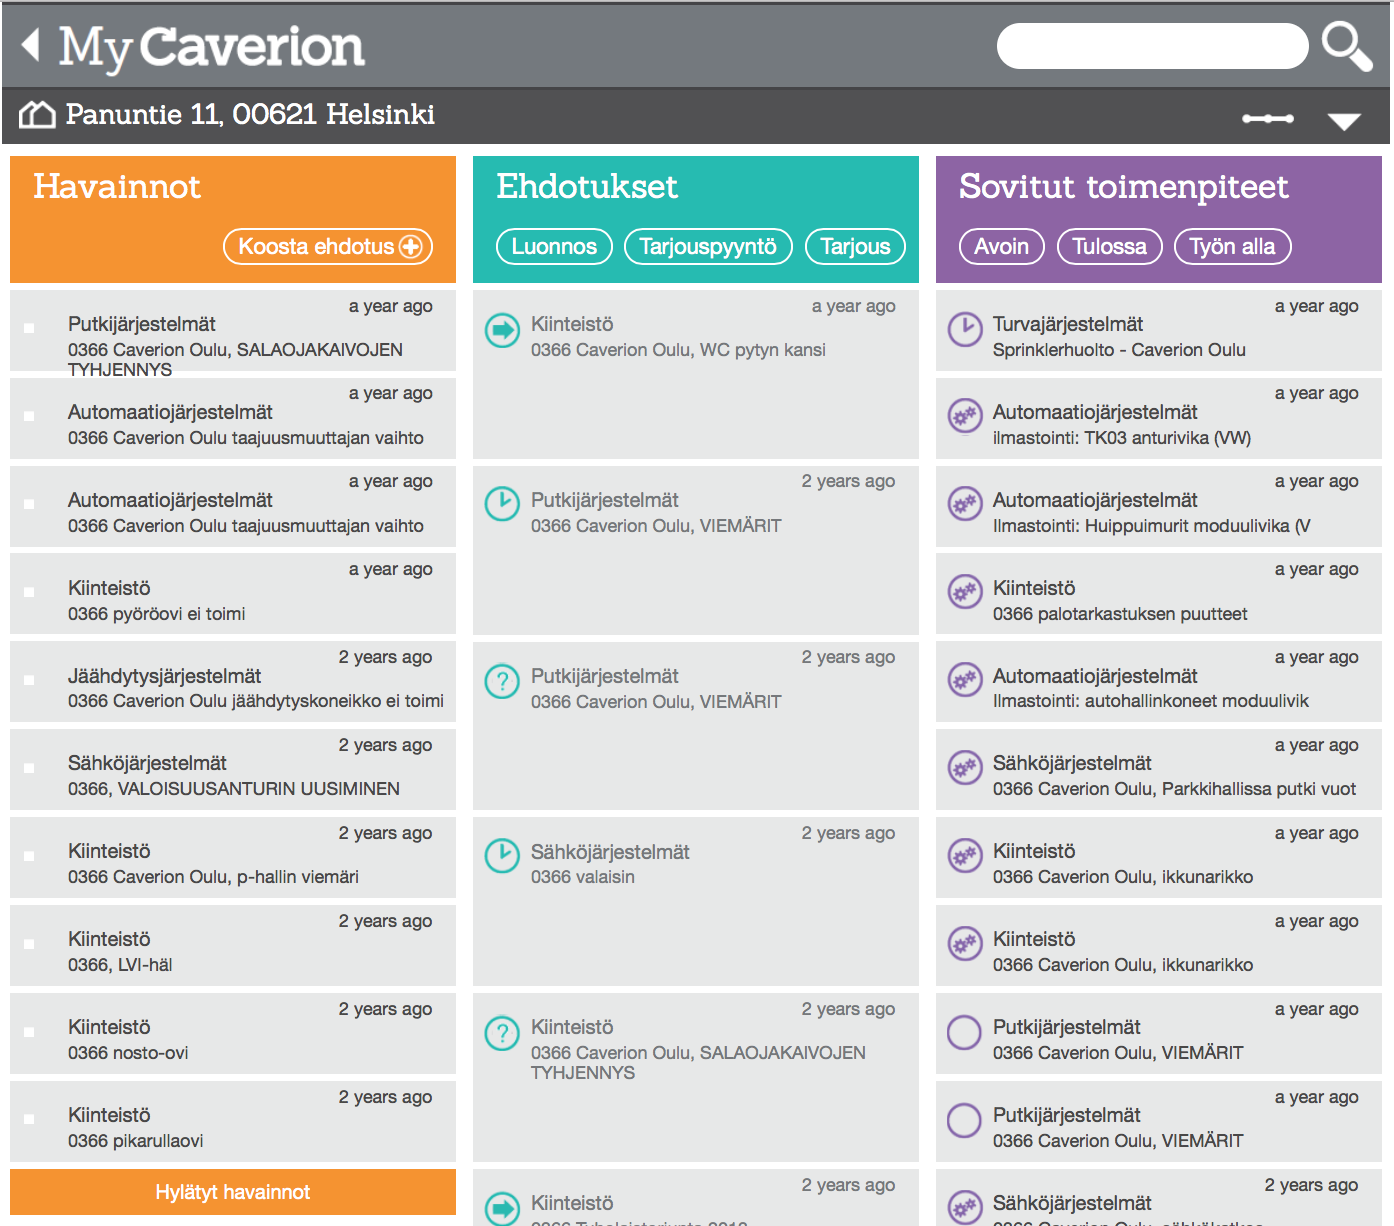Click Sprinklerhuolto - Caverion Oulu text

click(x=1119, y=350)
